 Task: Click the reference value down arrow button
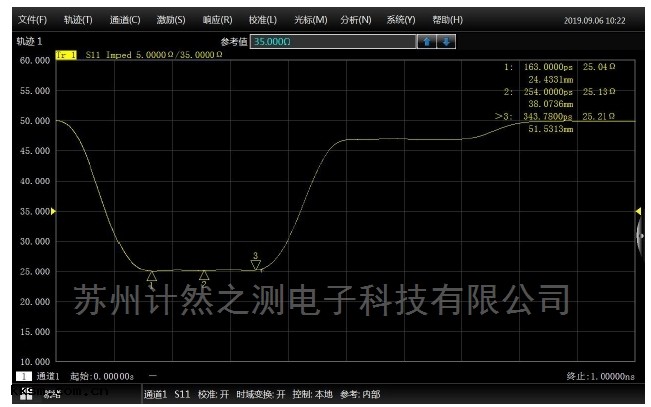point(447,41)
